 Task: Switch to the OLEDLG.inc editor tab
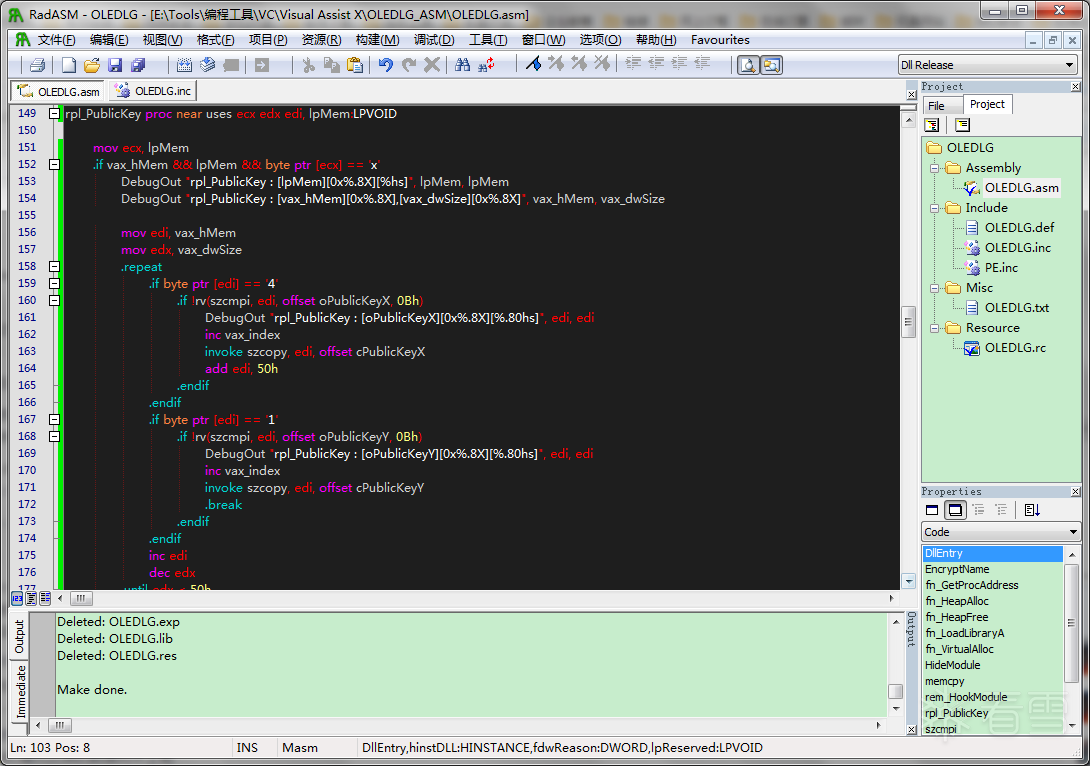tap(154, 91)
